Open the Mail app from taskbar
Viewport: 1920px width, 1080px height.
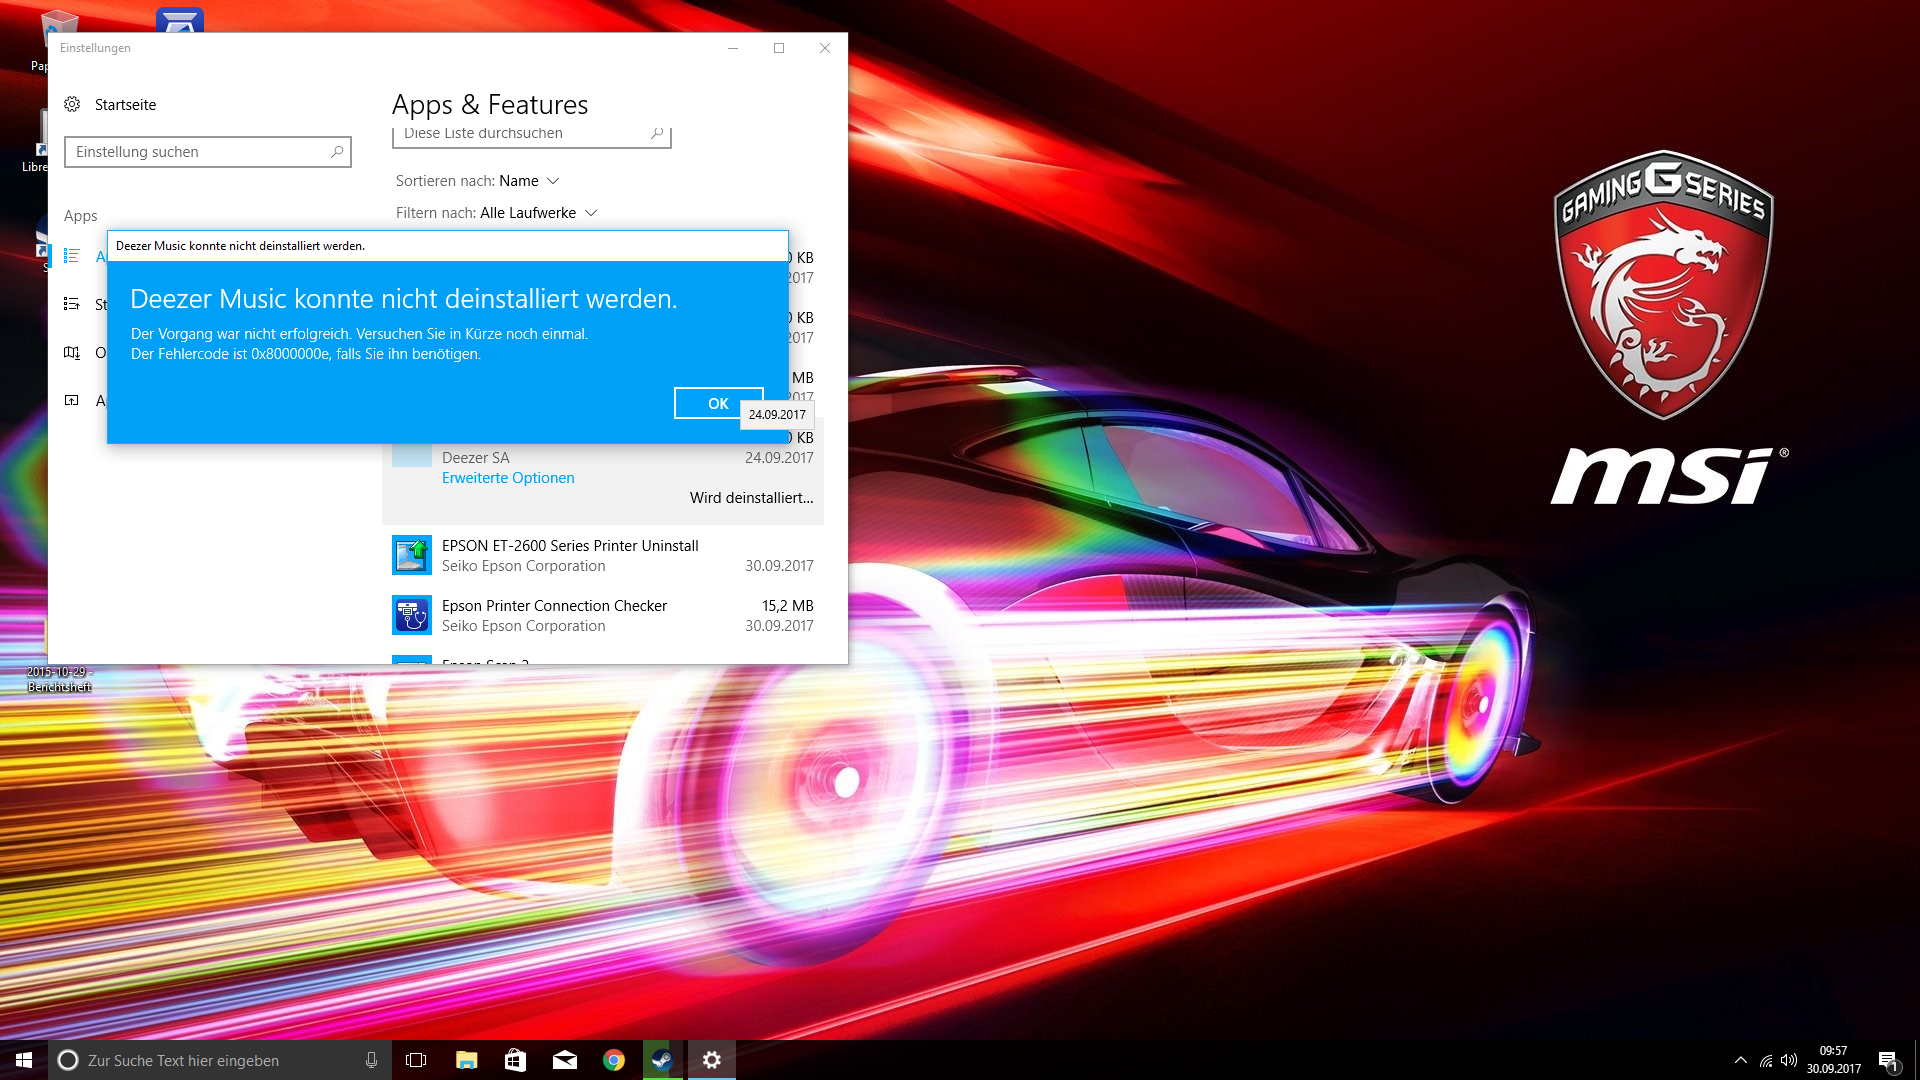click(565, 1060)
